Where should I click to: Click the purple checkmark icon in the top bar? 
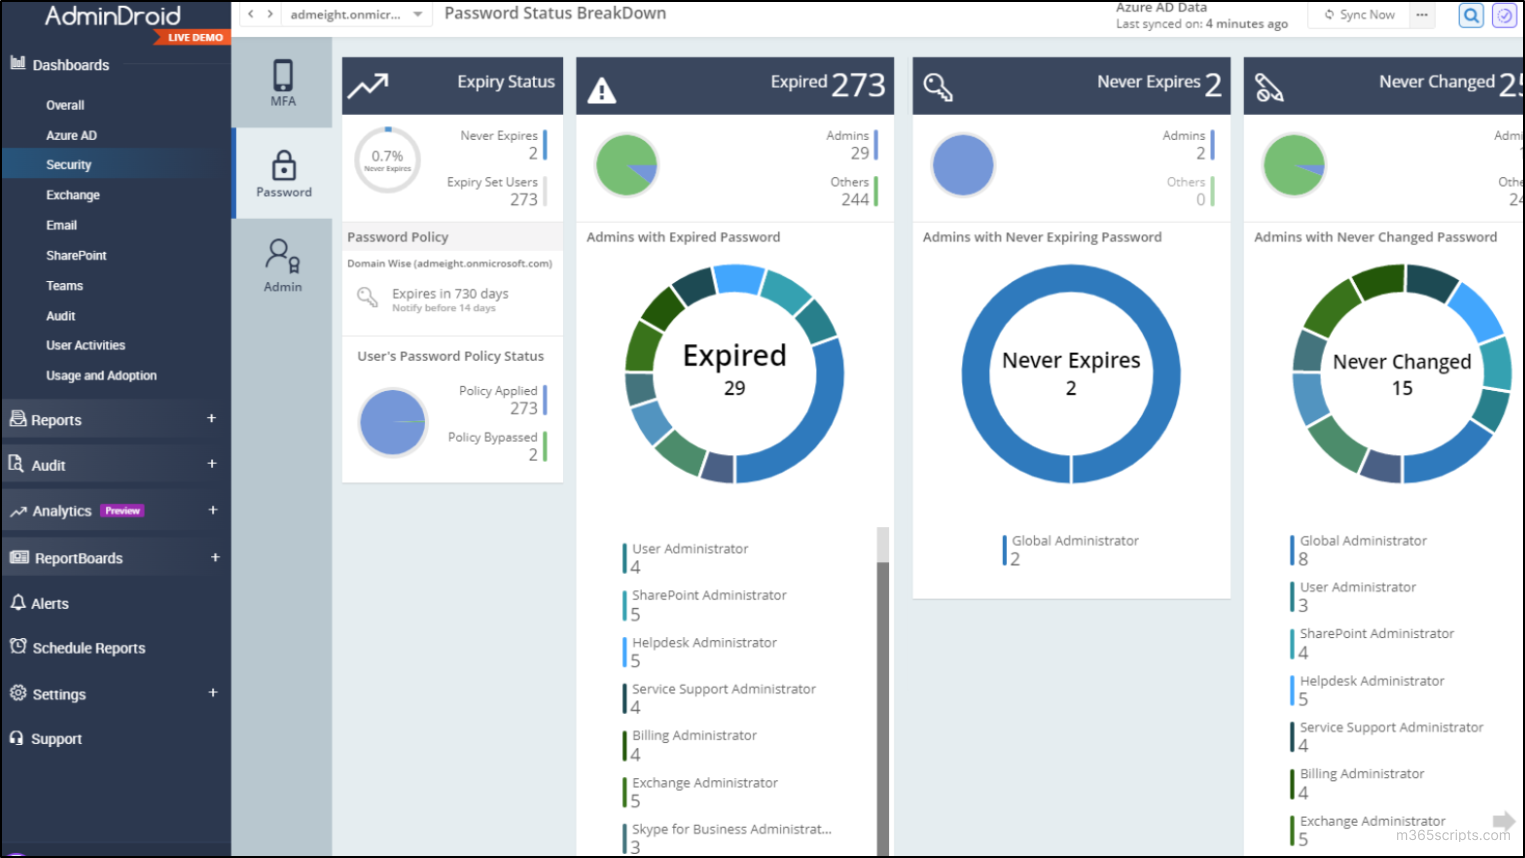point(1504,15)
